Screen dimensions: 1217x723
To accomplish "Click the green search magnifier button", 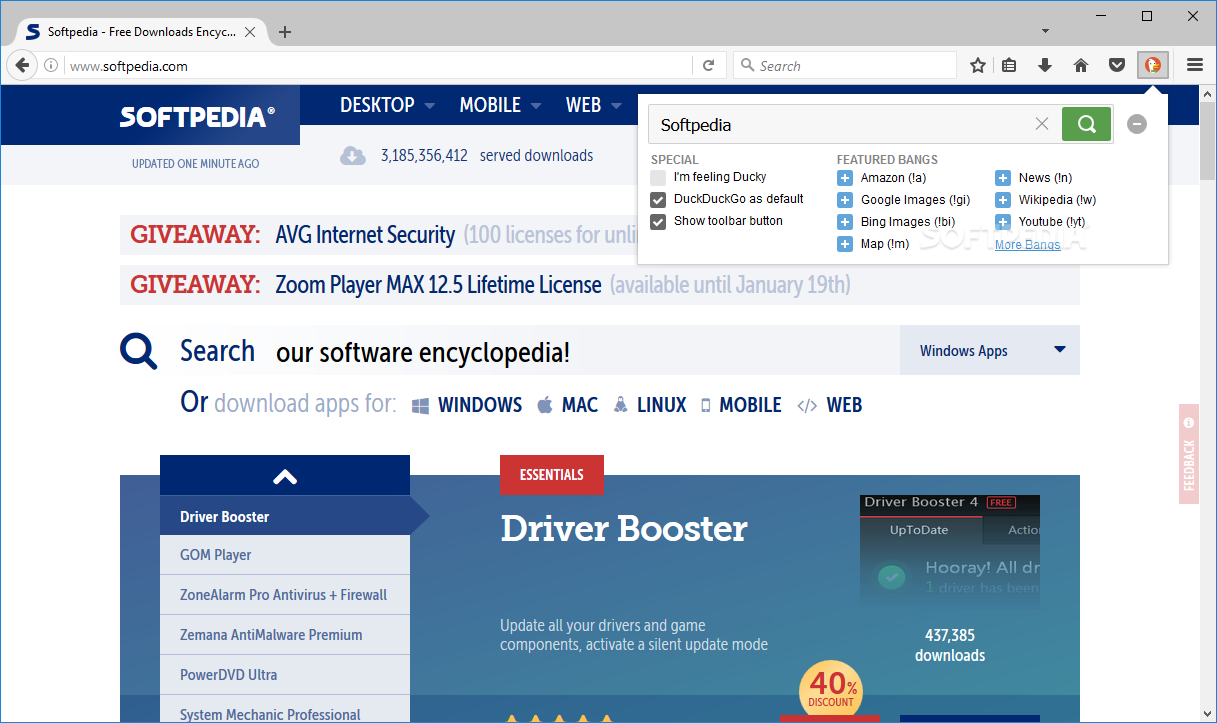I will coord(1087,124).
